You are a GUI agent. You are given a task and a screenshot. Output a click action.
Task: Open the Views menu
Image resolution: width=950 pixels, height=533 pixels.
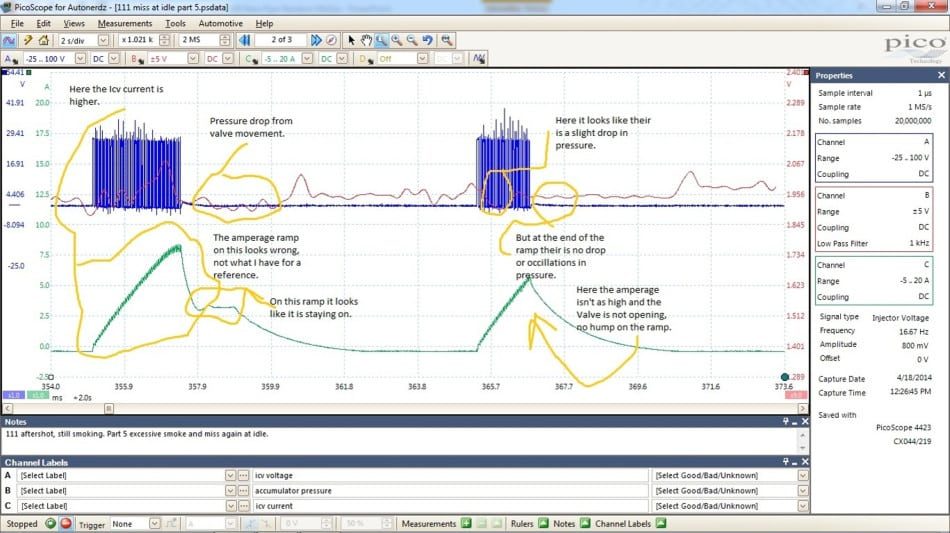click(74, 23)
